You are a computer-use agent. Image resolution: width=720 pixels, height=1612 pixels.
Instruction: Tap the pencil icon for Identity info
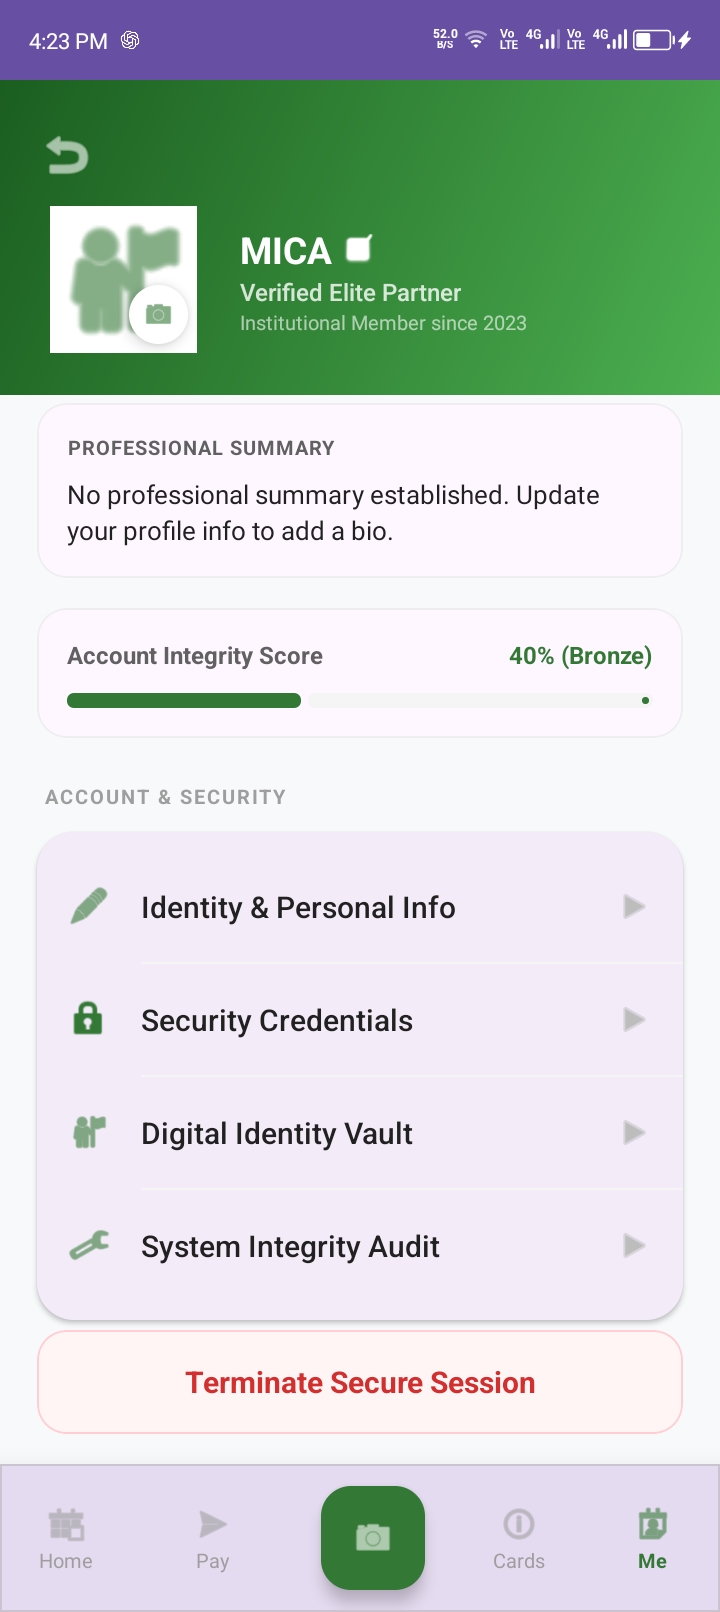89,907
